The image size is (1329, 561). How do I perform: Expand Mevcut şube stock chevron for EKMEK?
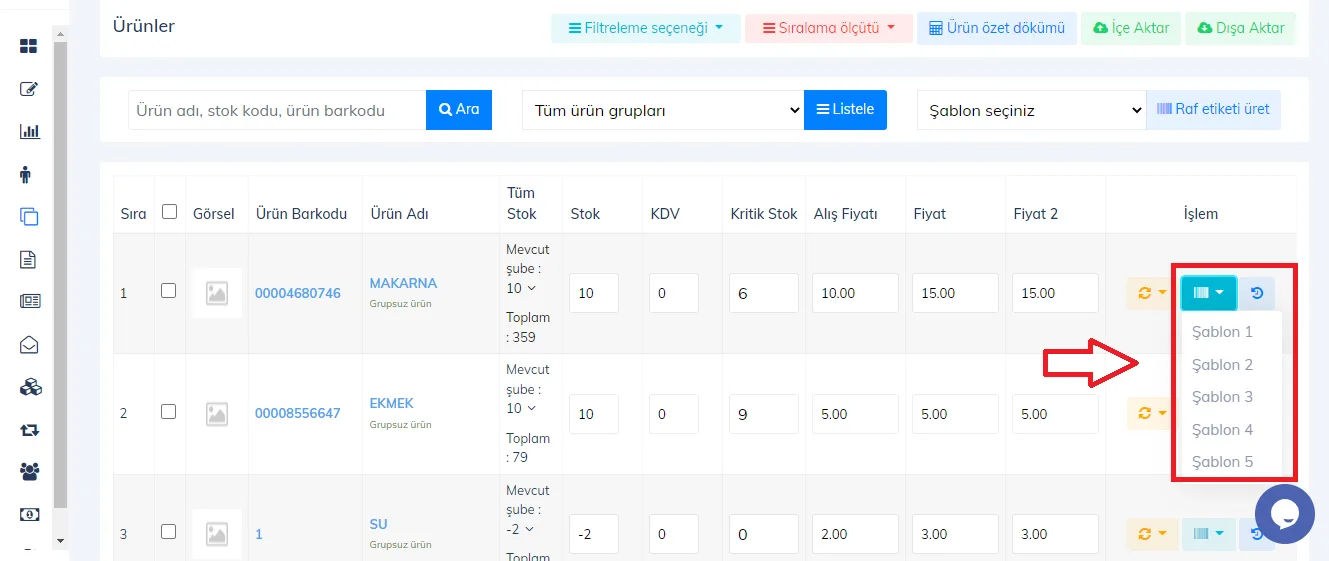click(531, 408)
